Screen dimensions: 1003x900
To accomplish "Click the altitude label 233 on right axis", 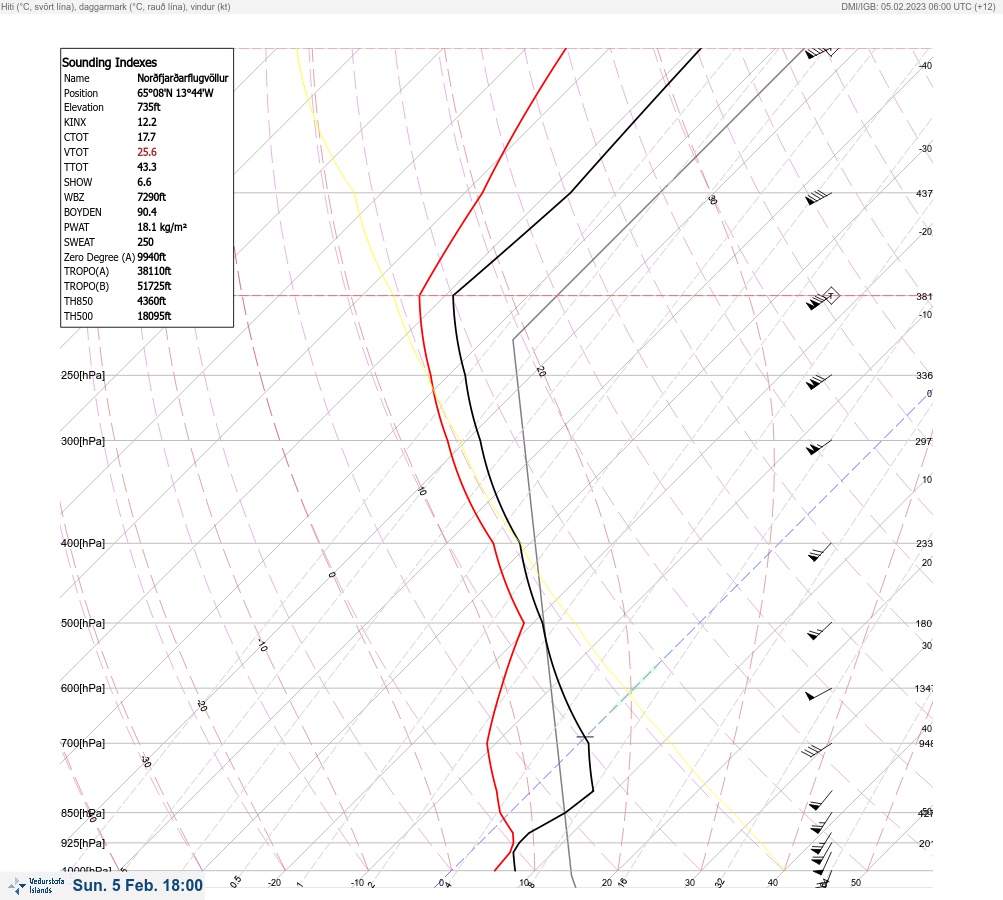I will [924, 544].
